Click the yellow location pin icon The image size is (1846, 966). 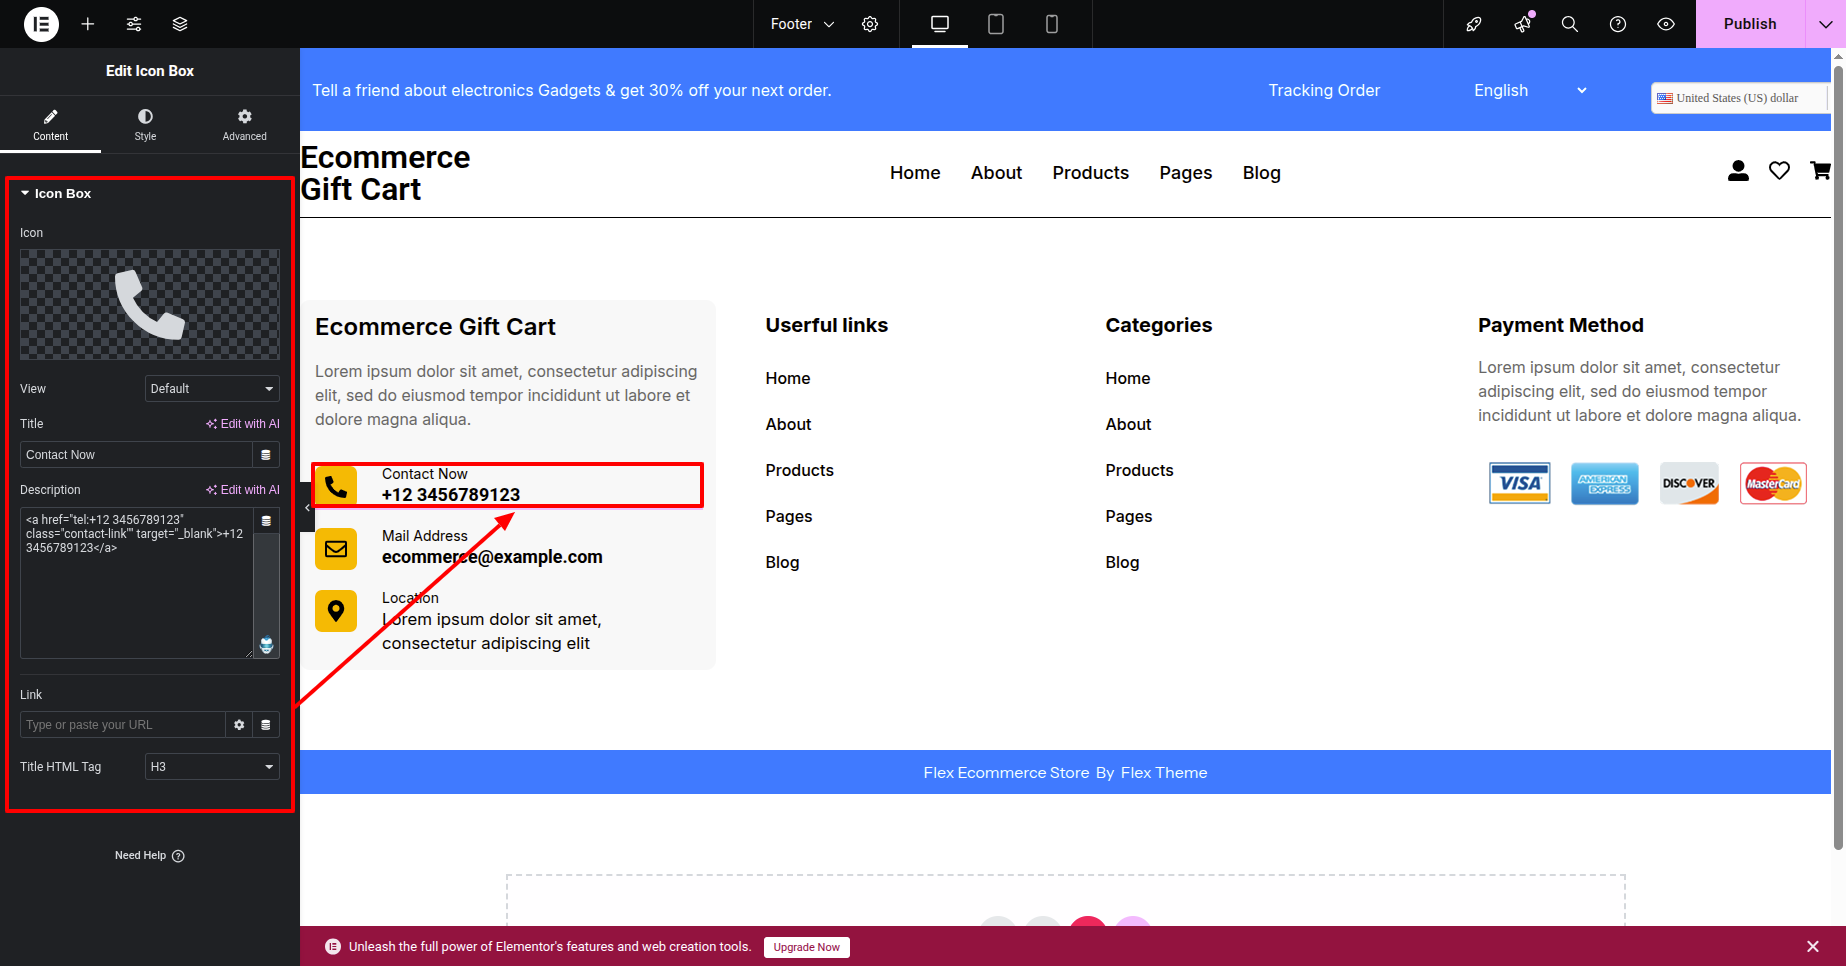[336, 610]
